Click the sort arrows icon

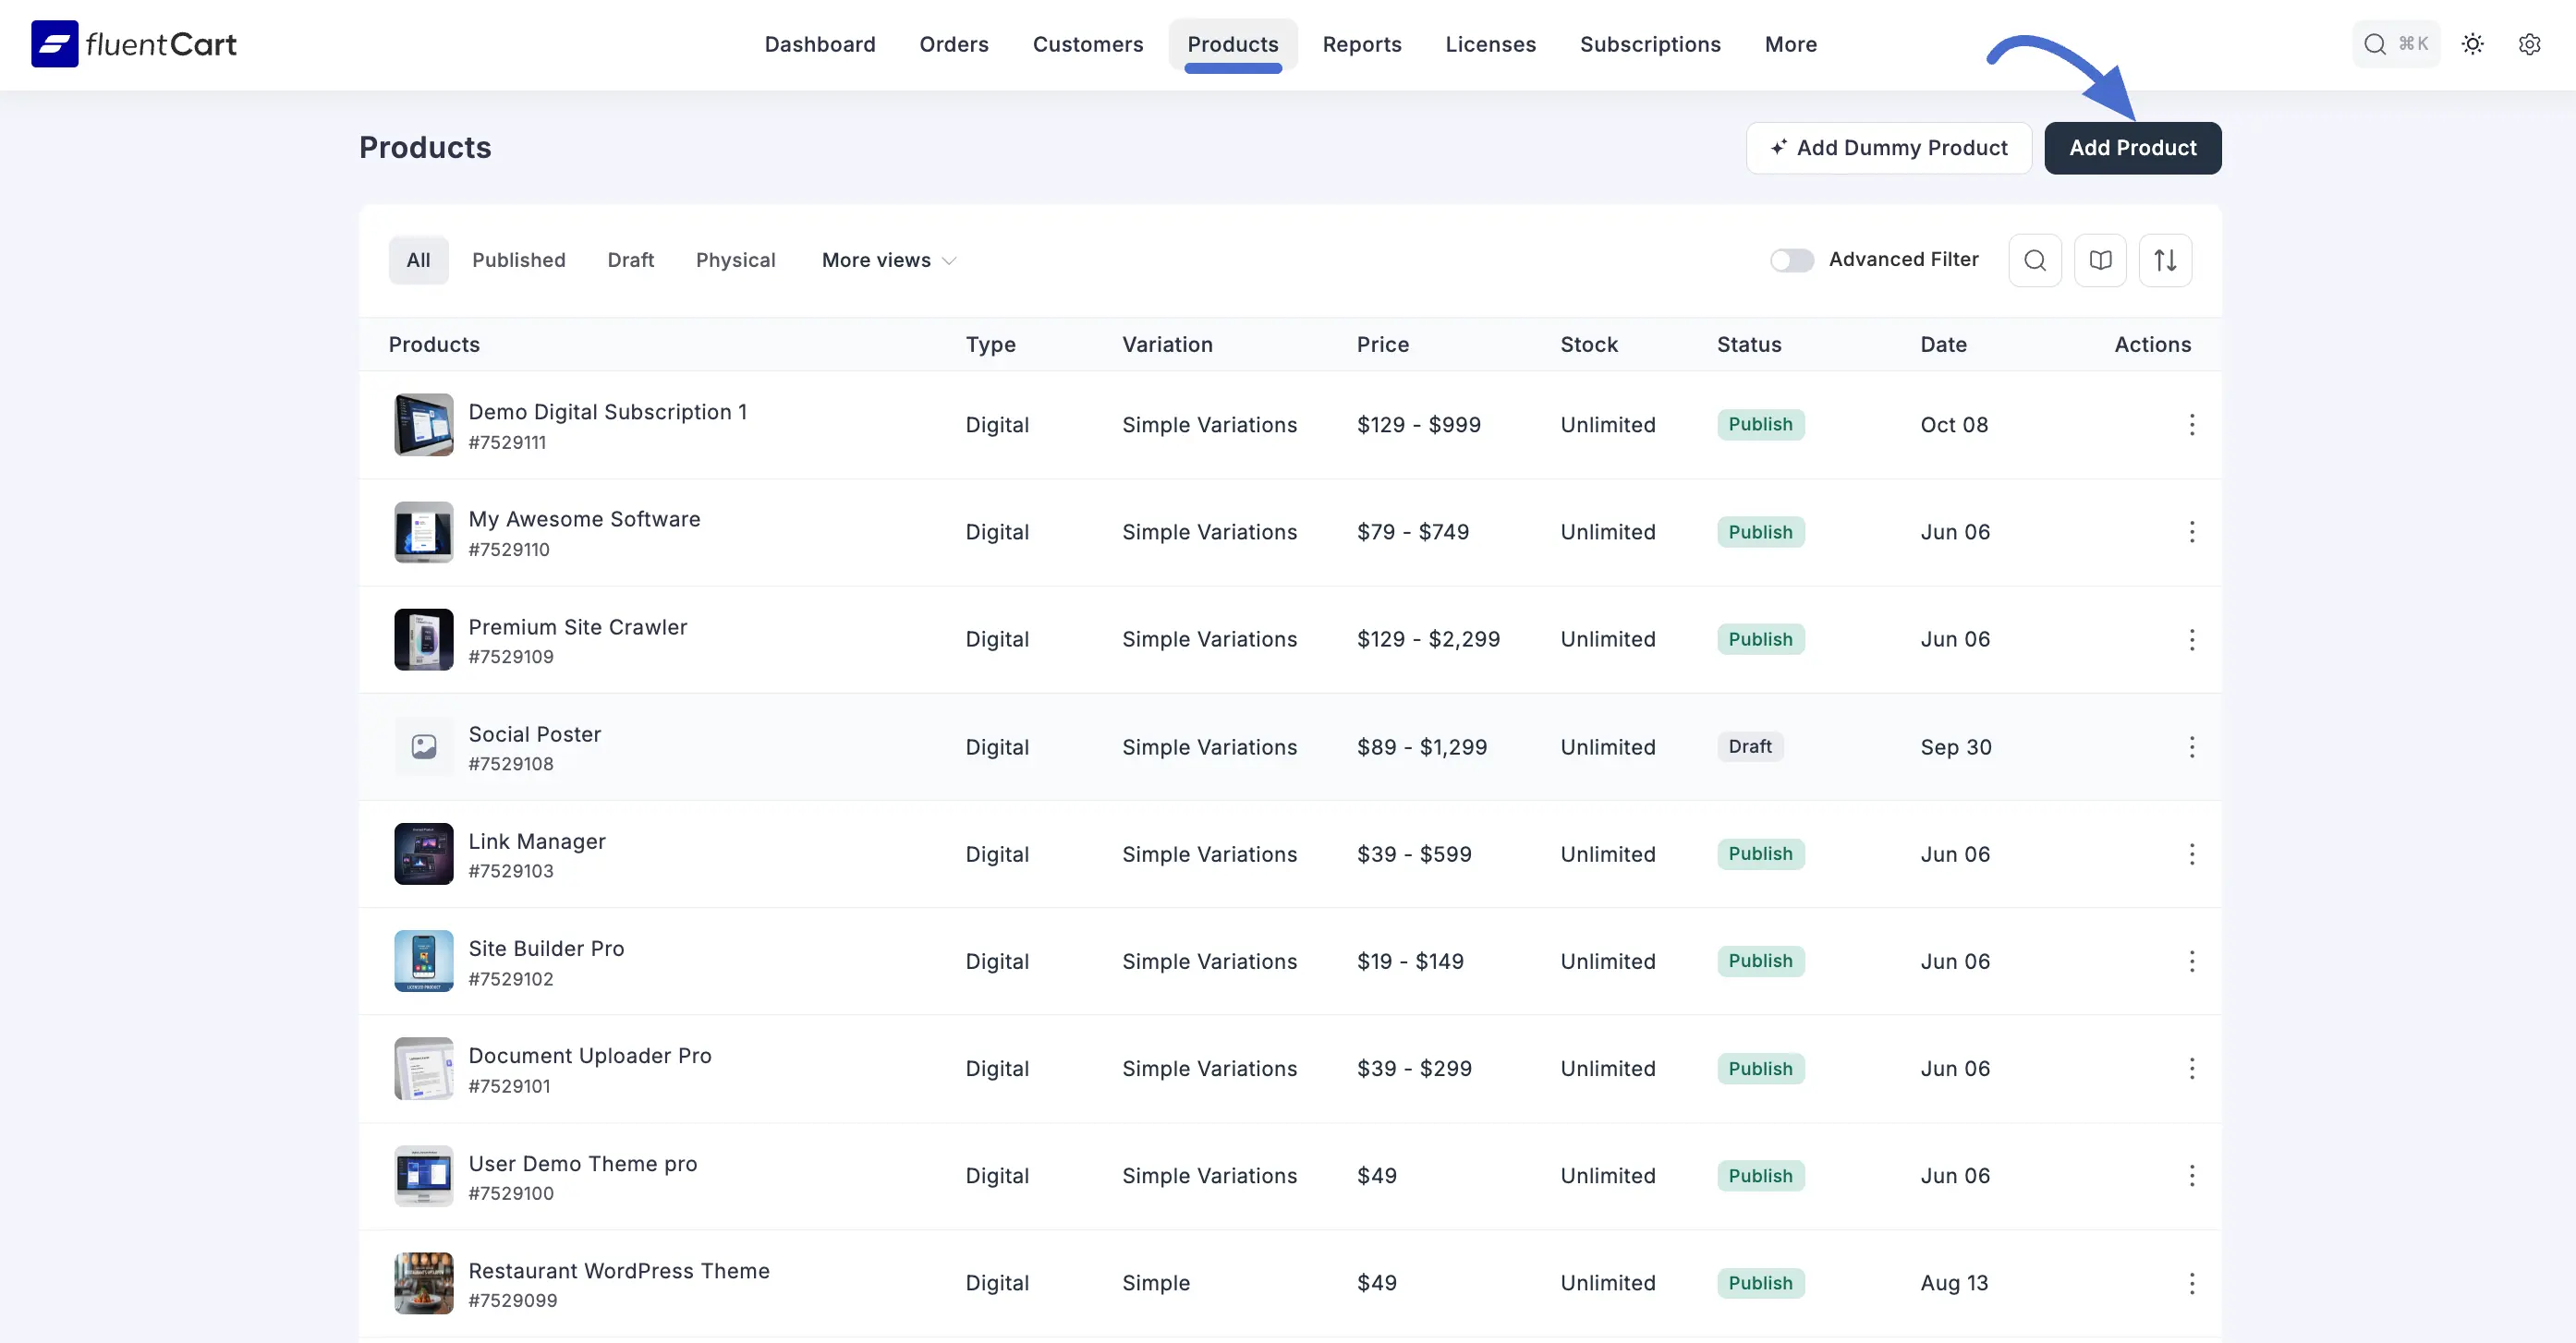pos(2165,260)
